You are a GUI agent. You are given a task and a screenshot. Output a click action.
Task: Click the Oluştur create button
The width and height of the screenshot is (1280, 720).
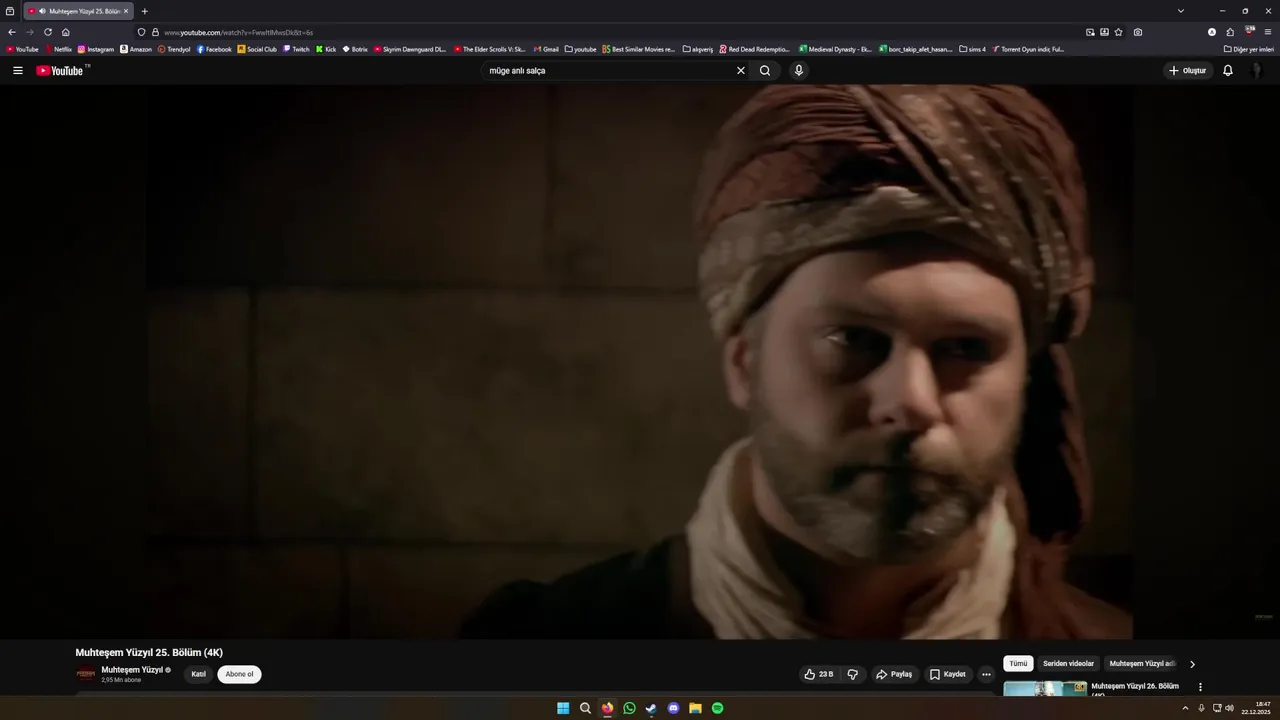(1188, 71)
